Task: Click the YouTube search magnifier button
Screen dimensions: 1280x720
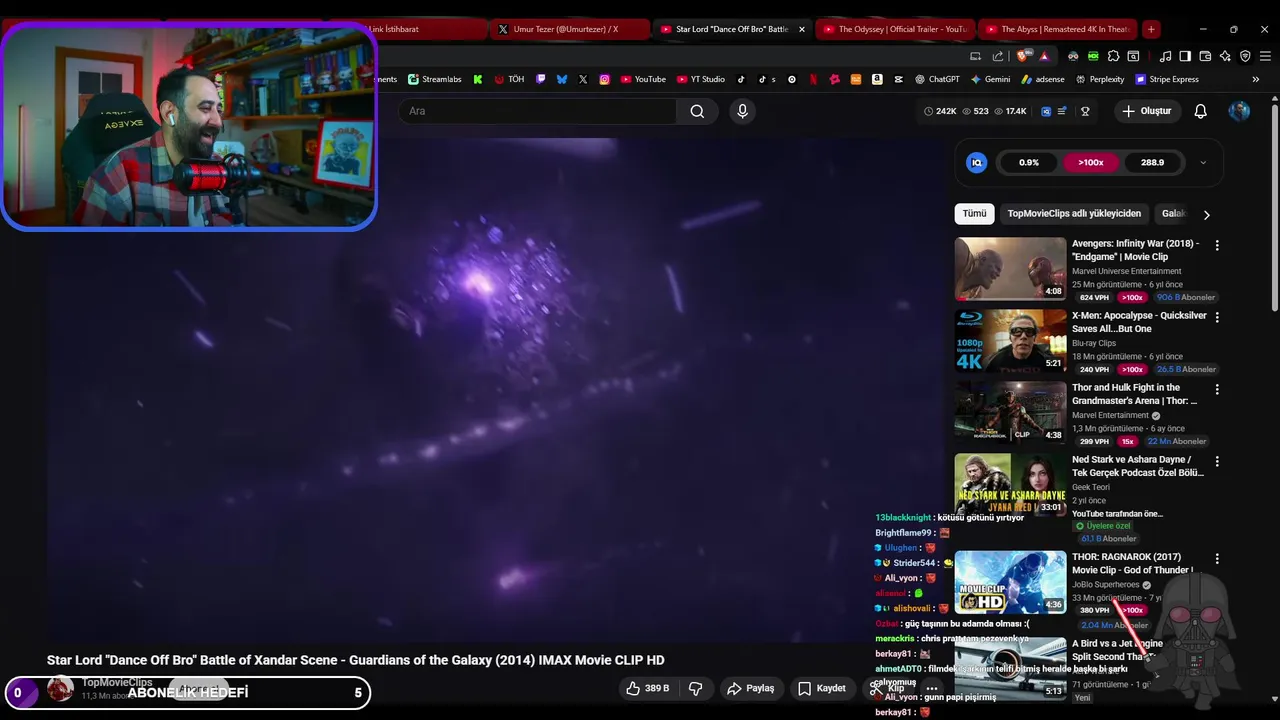Action: point(697,111)
